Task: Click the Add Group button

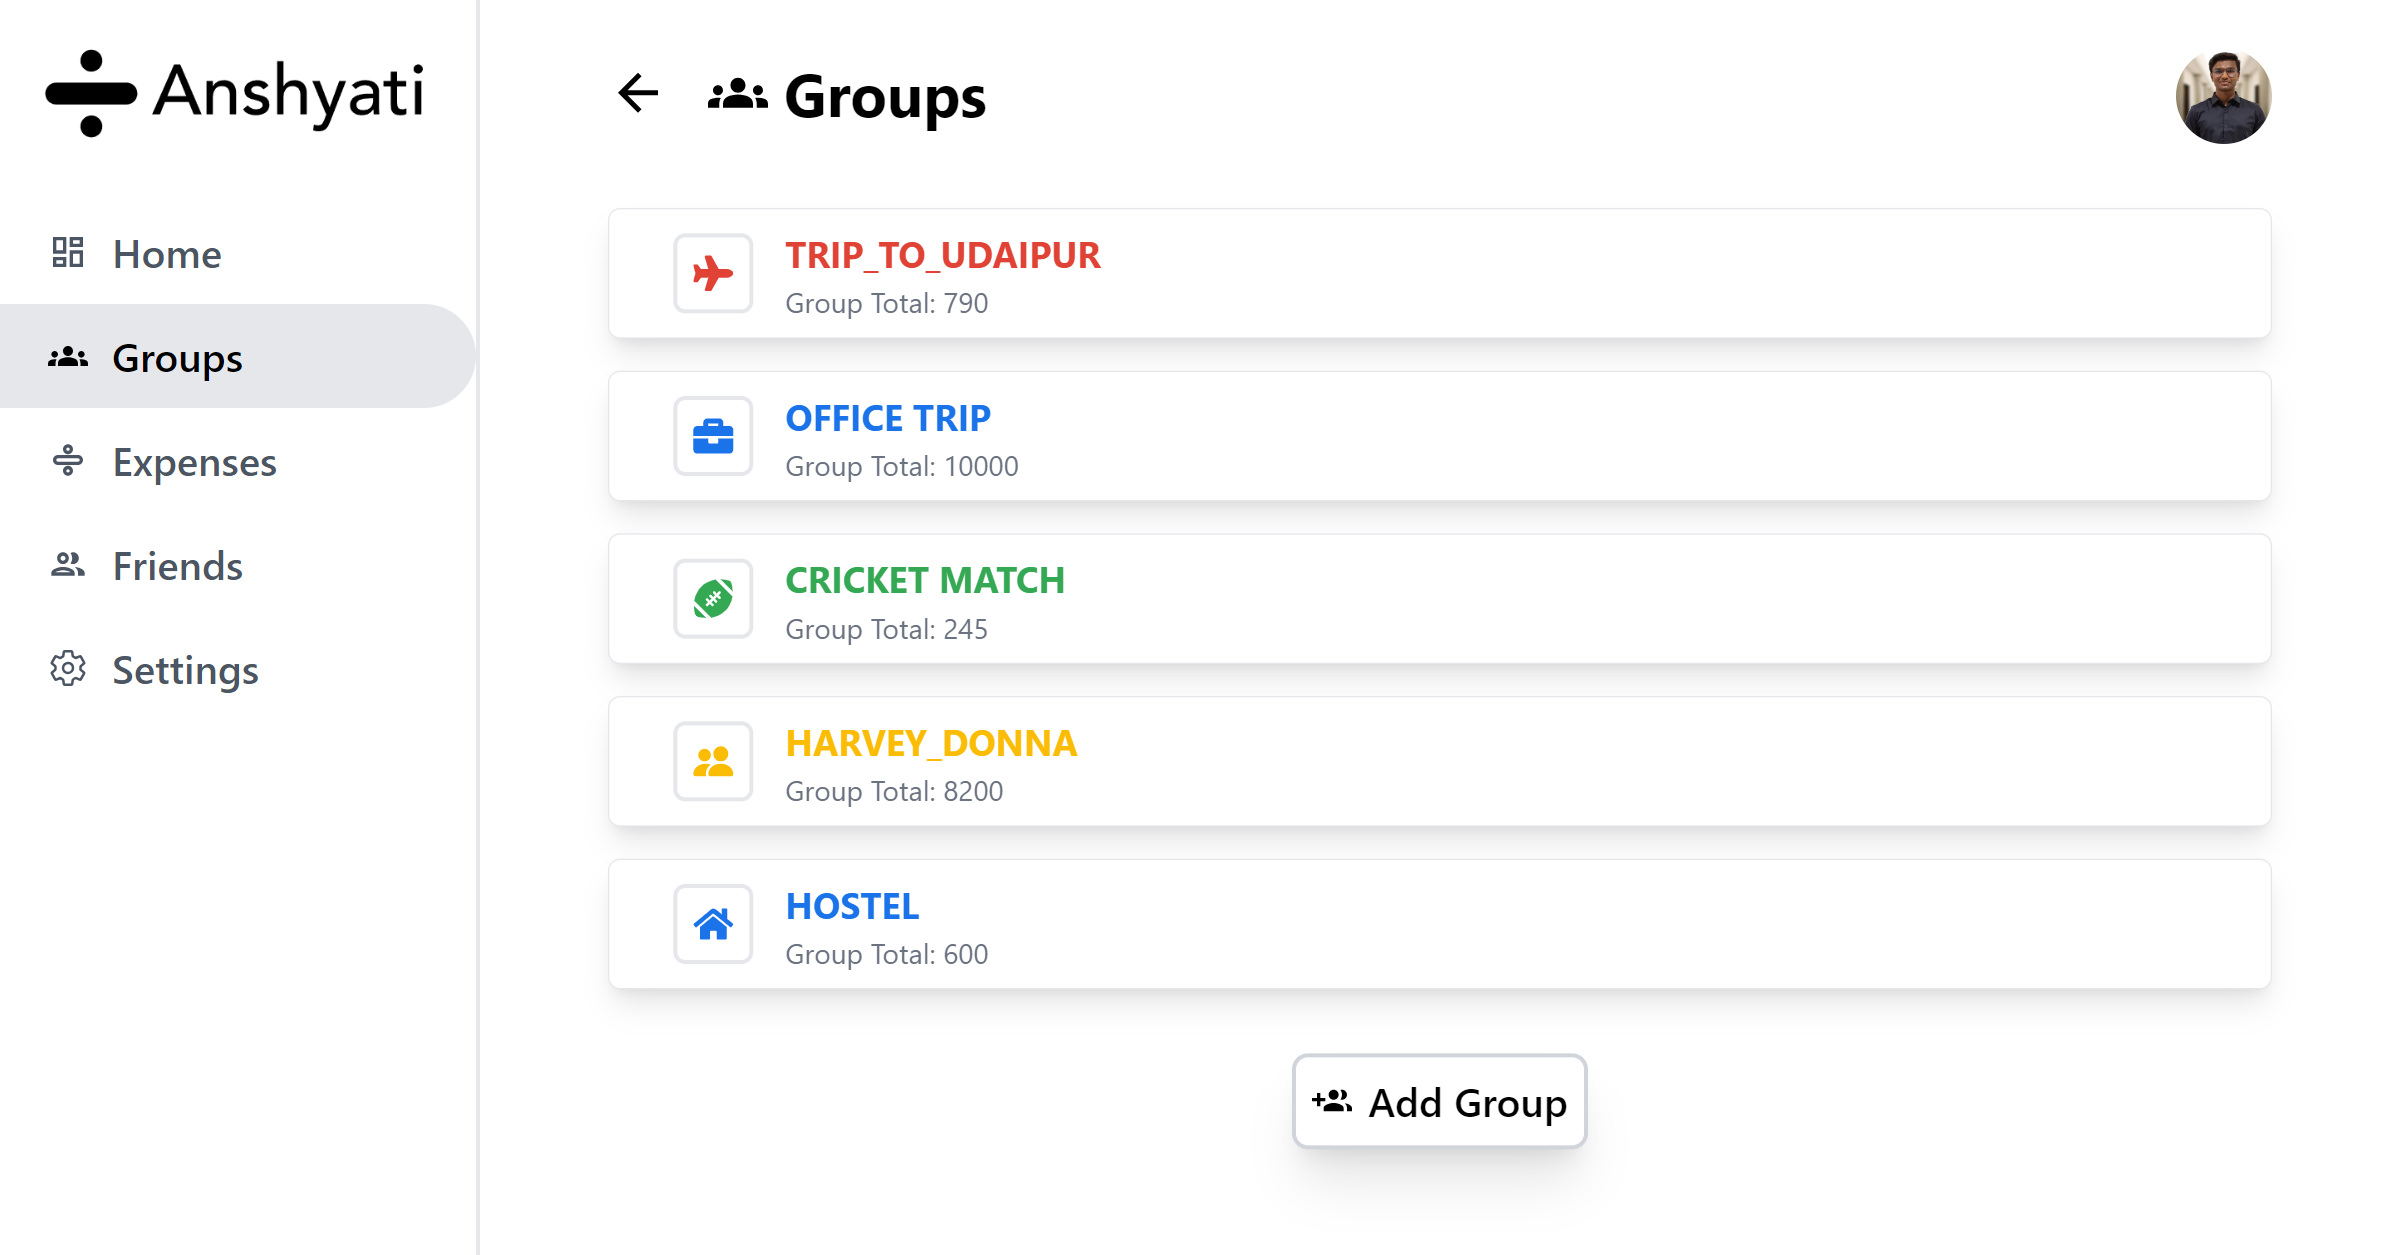Action: coord(1439,1101)
